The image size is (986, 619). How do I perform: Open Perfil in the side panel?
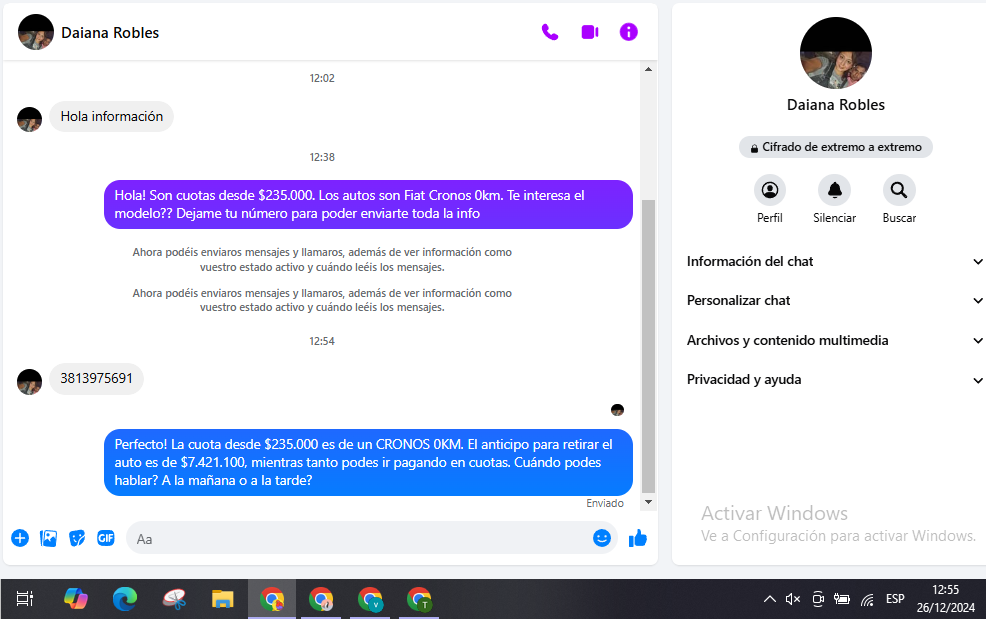tap(770, 190)
